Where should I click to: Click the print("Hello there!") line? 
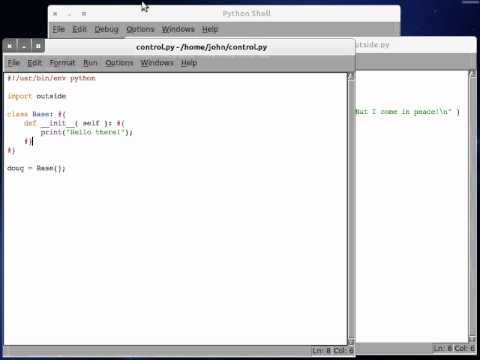(87, 132)
